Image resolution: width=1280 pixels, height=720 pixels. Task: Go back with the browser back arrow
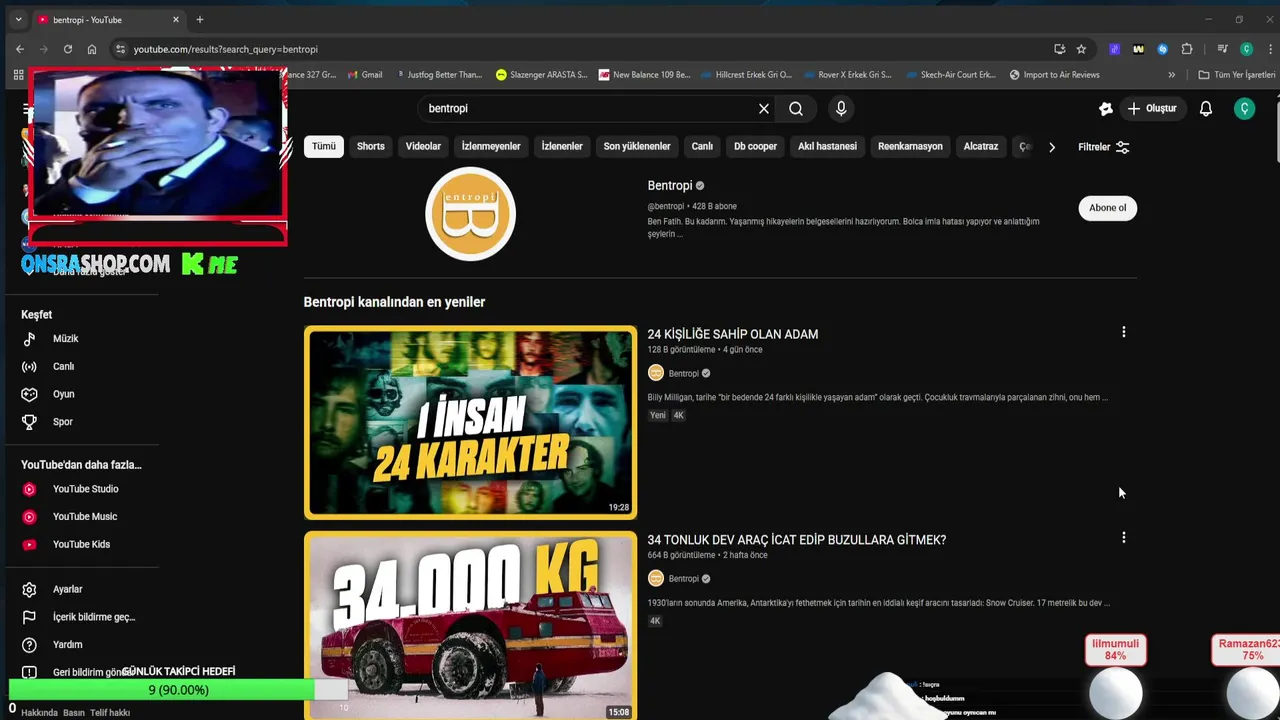pos(20,49)
